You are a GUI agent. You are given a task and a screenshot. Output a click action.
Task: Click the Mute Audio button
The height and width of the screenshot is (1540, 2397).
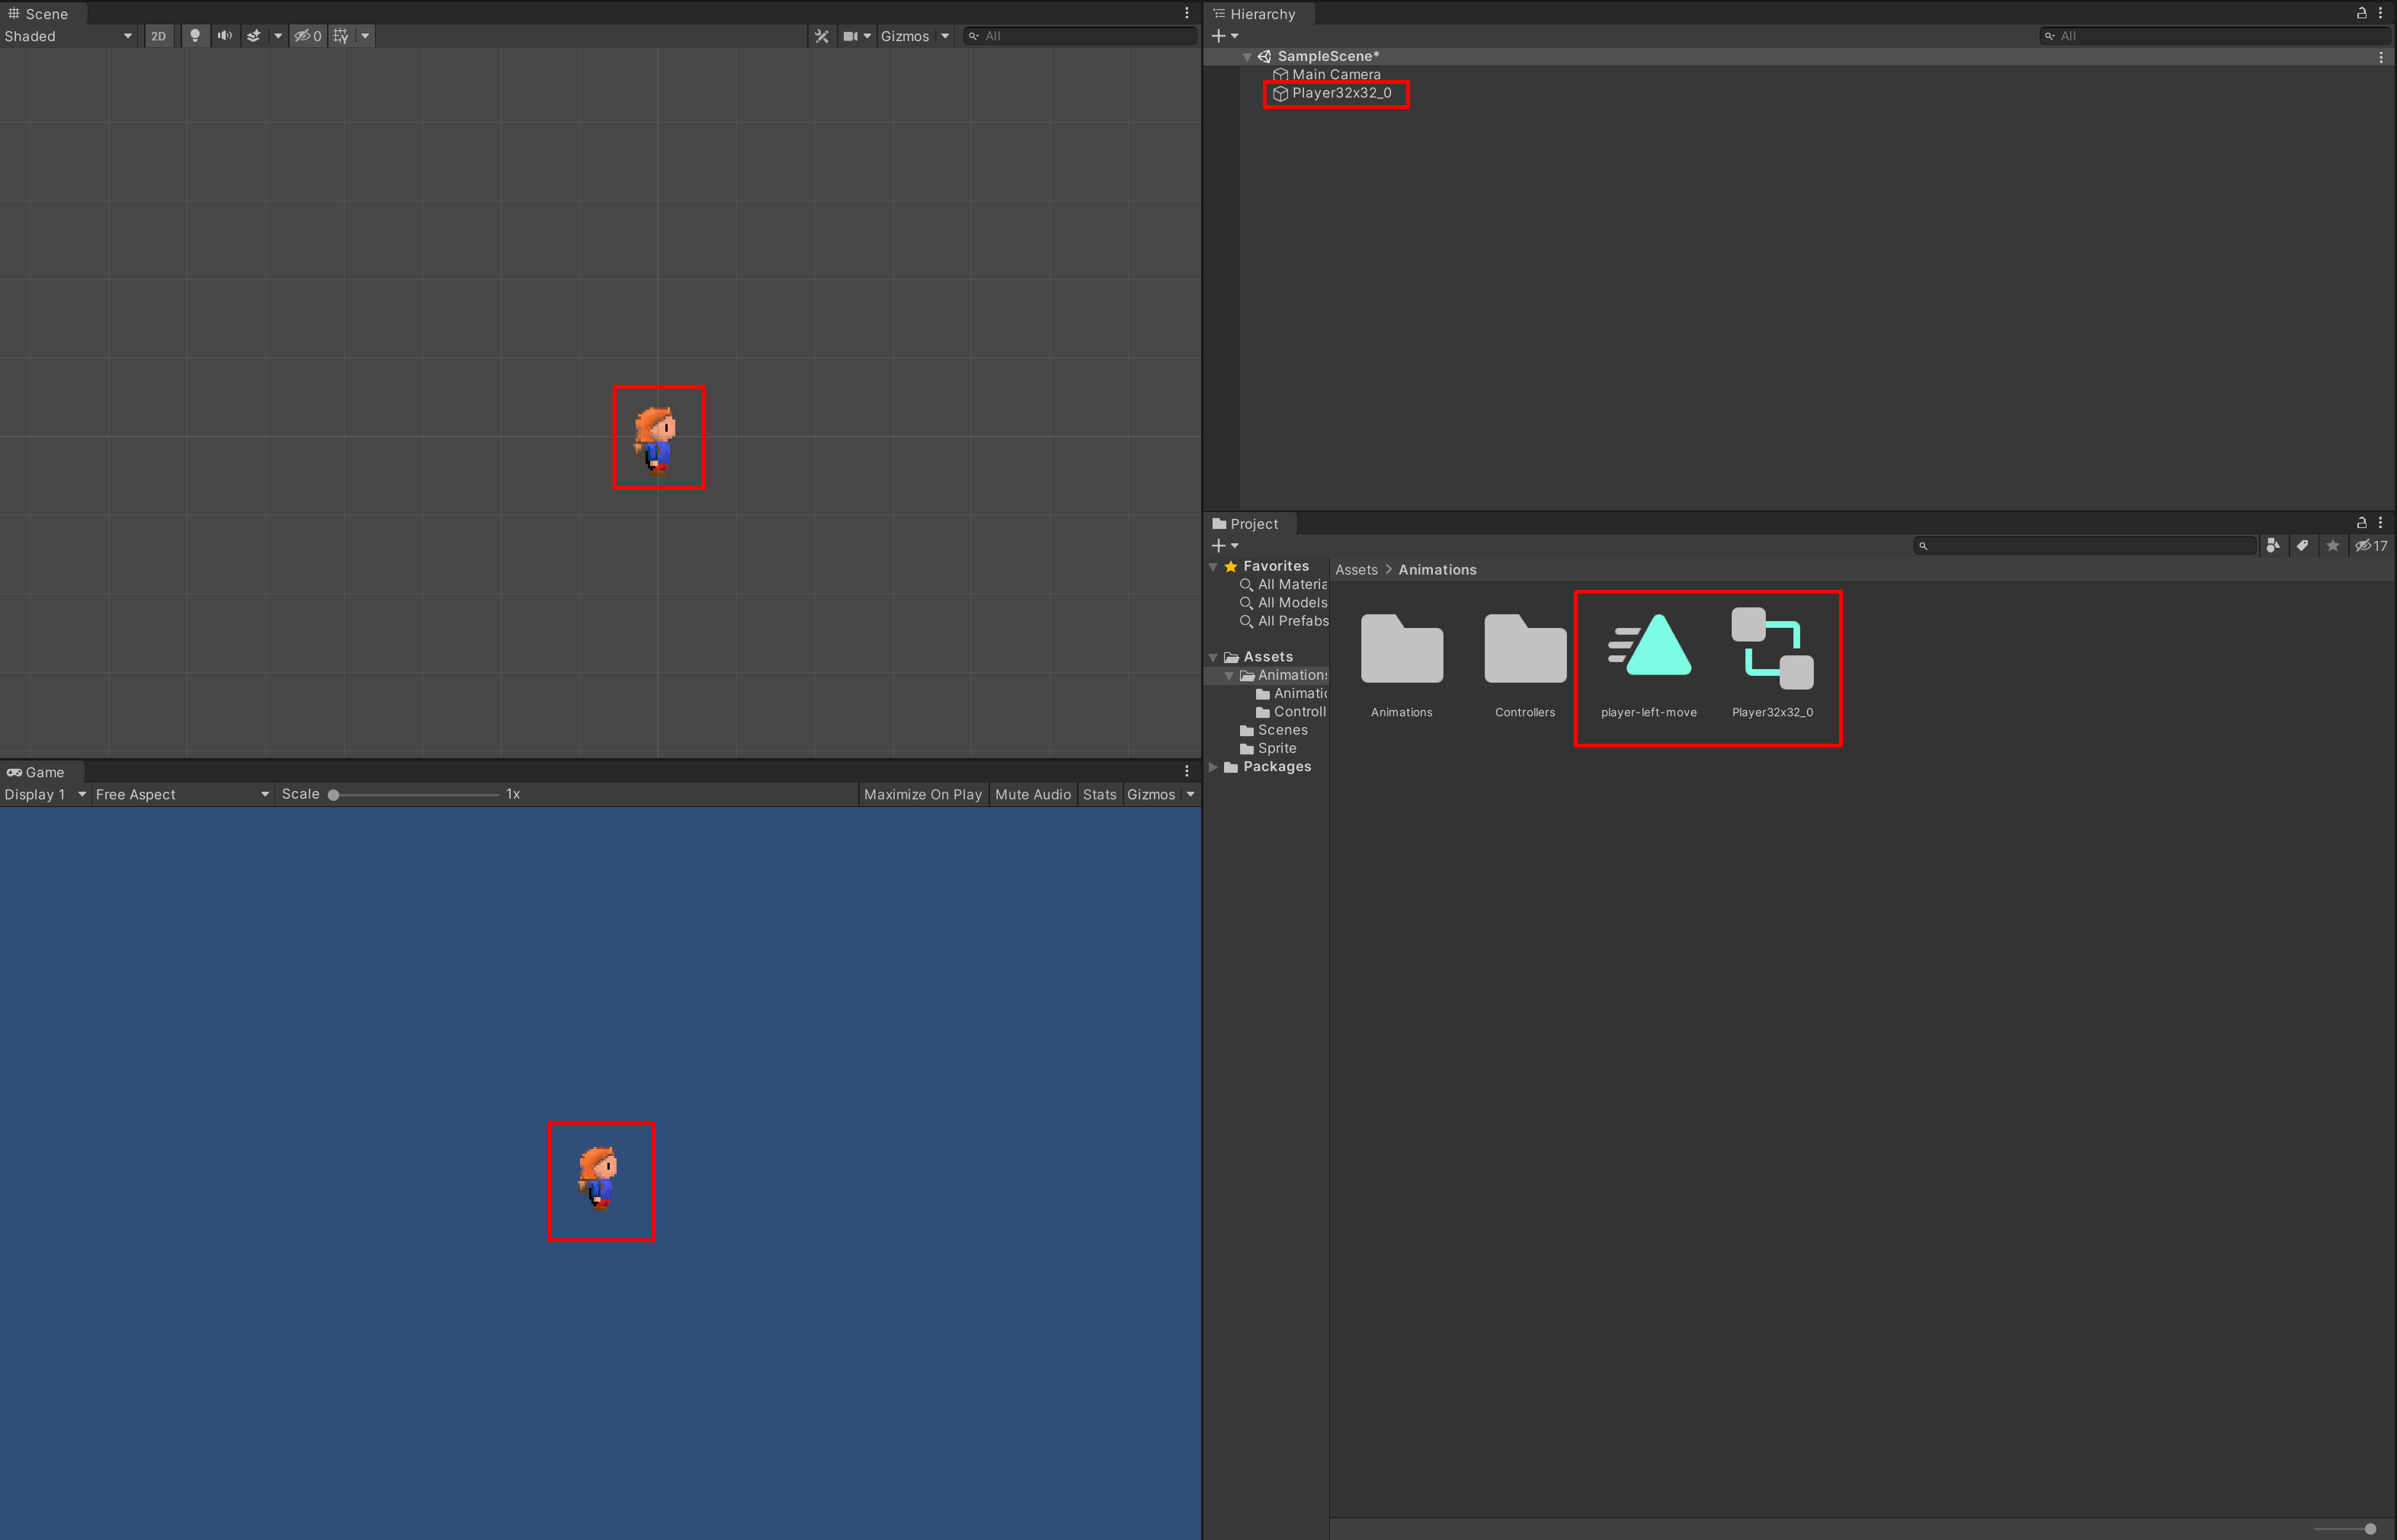(x=1032, y=794)
